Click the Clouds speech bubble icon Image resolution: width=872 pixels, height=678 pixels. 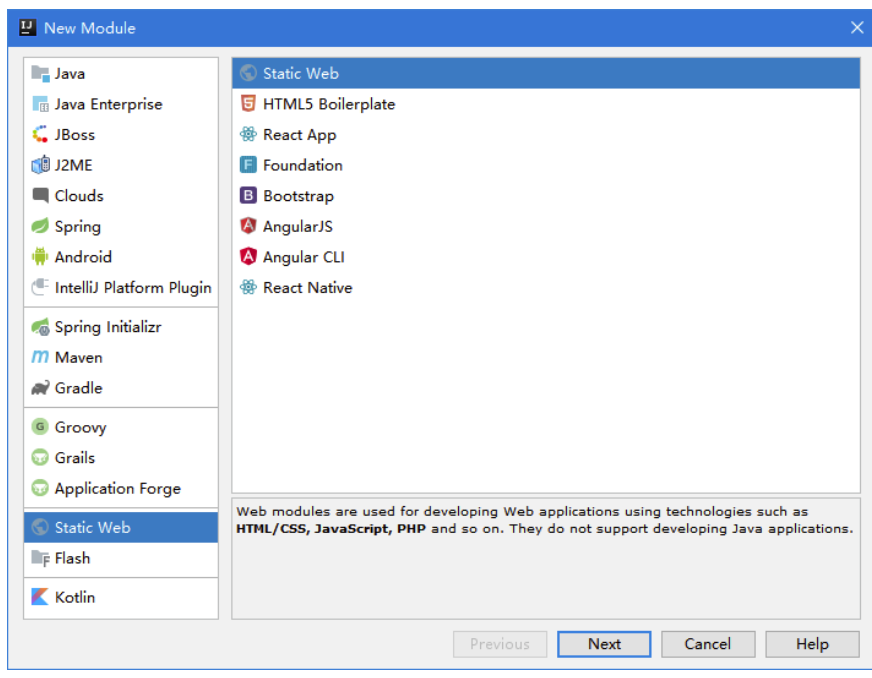coord(40,195)
